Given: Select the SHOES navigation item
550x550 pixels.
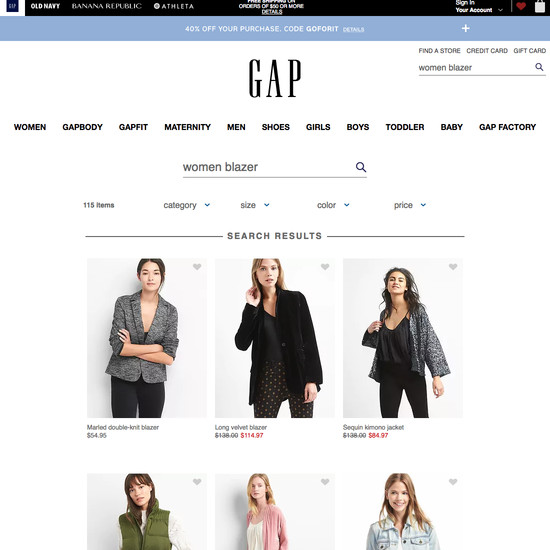Looking at the screenshot, I should pos(276,127).
